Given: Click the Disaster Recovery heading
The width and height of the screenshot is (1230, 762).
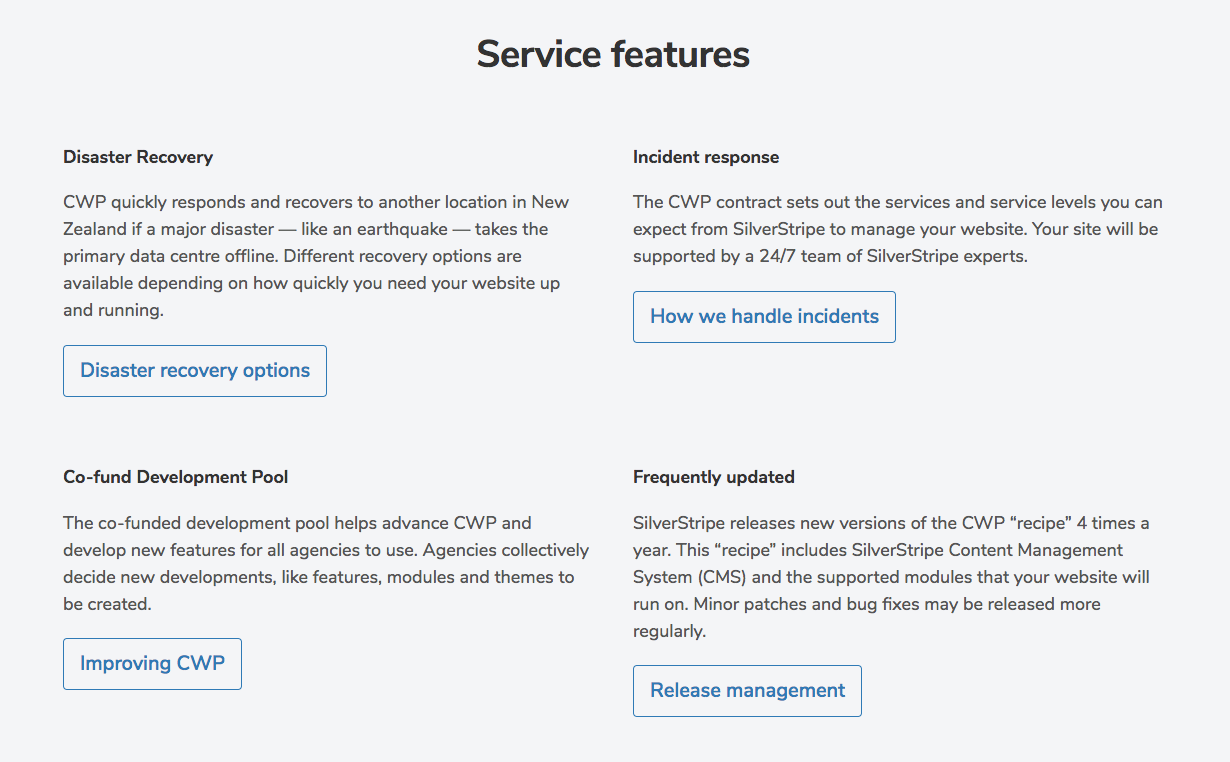Looking at the screenshot, I should coord(138,157).
